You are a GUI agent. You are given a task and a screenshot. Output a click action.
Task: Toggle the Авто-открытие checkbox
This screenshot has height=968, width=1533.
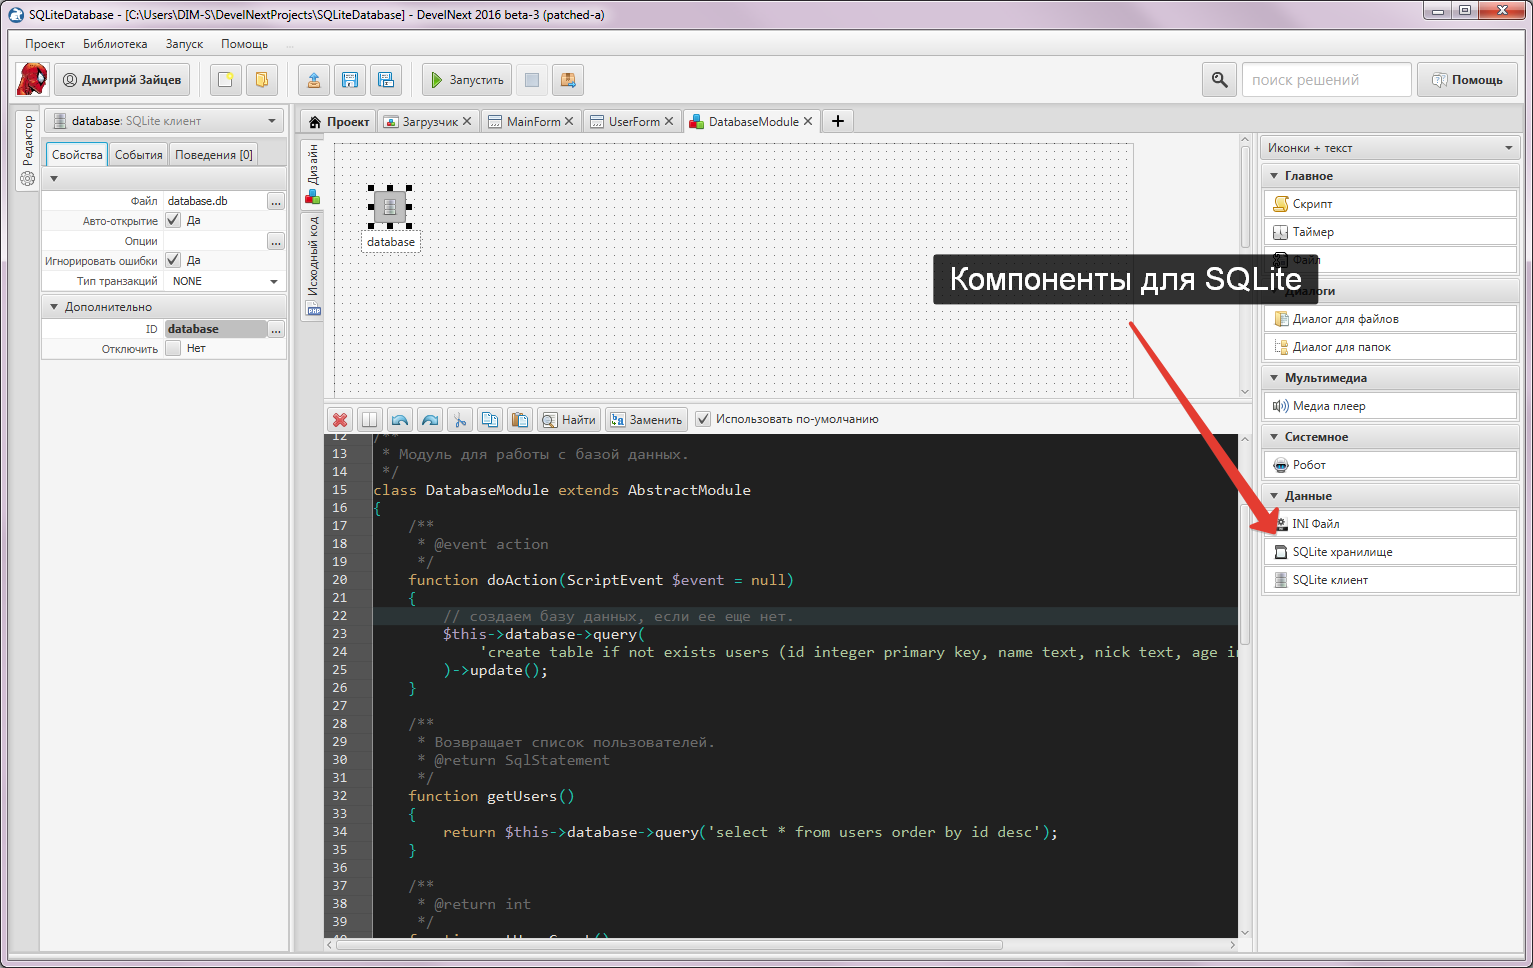(x=173, y=220)
